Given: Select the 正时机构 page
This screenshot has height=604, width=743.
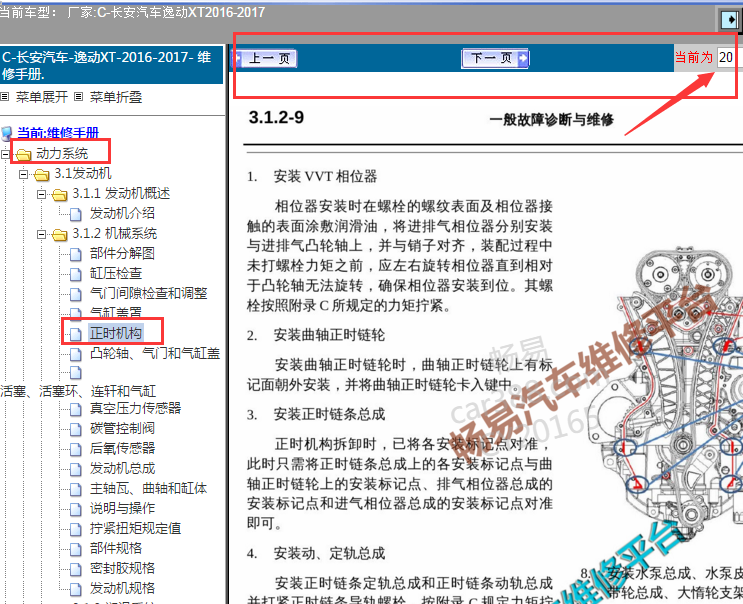Looking at the screenshot, I should (116, 333).
